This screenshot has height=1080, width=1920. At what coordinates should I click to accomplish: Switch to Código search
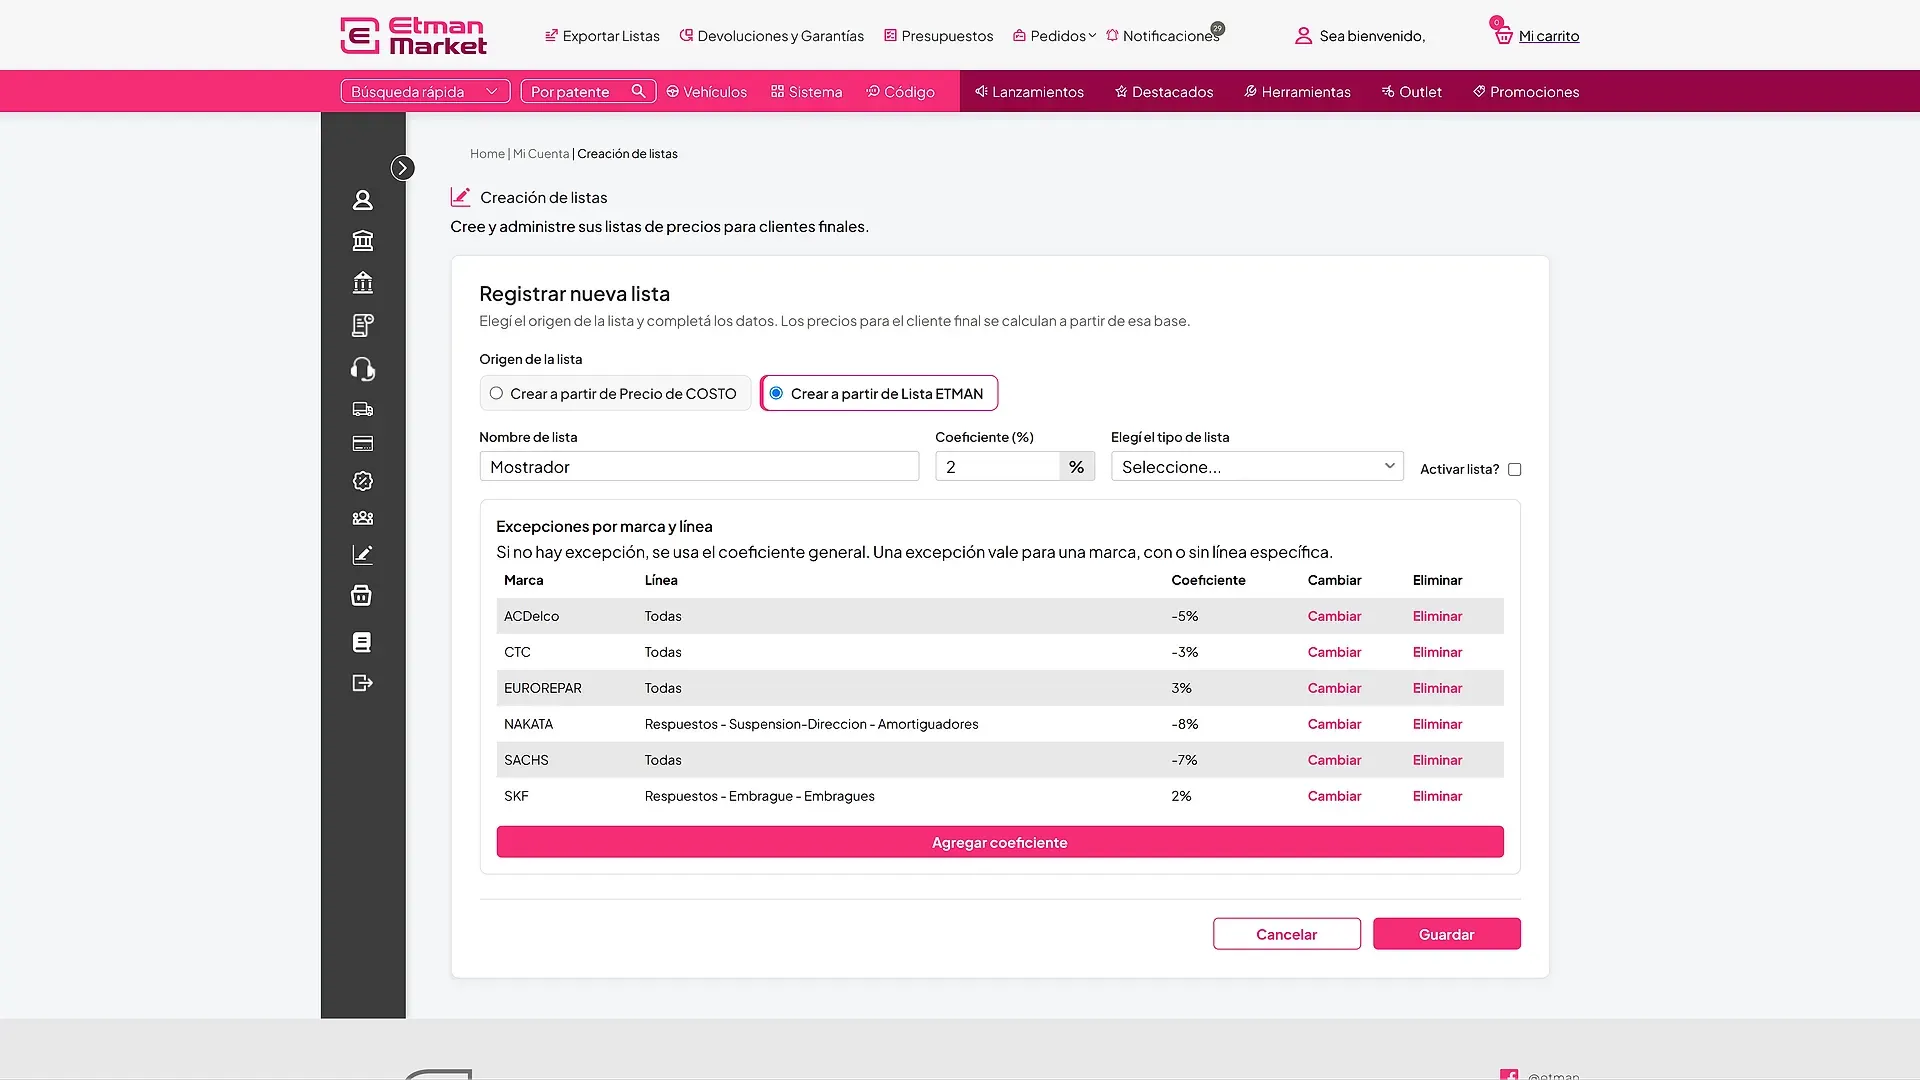tap(901, 91)
